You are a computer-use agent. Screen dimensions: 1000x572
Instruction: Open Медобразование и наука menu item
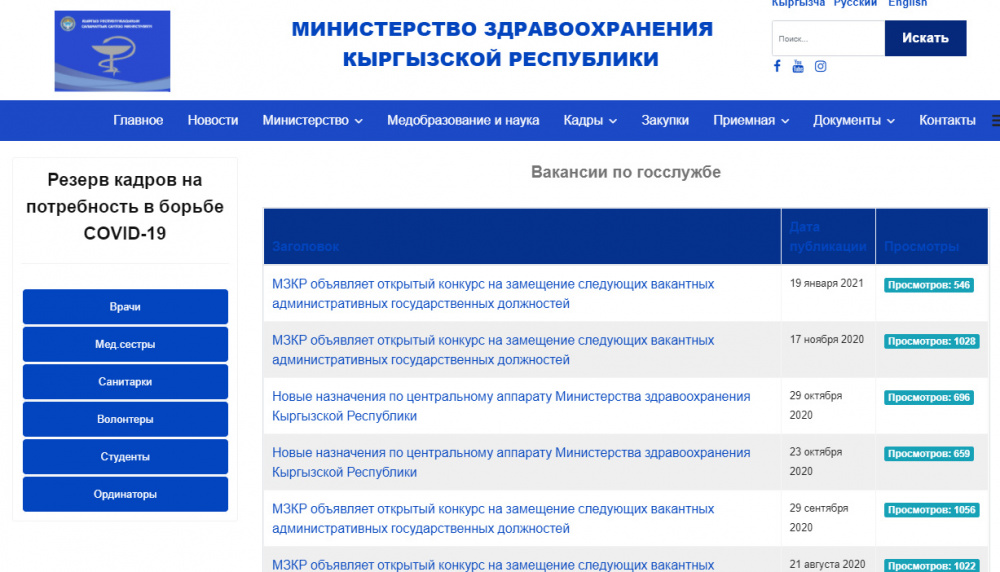point(463,121)
